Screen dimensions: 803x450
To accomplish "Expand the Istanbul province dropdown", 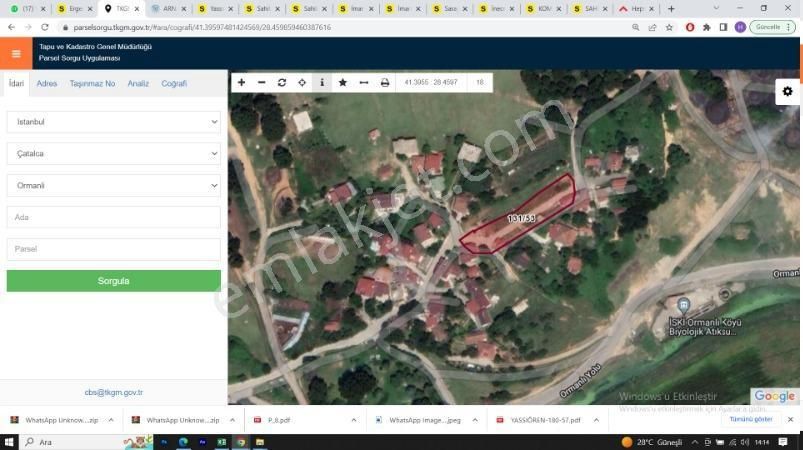I will [x=114, y=122].
